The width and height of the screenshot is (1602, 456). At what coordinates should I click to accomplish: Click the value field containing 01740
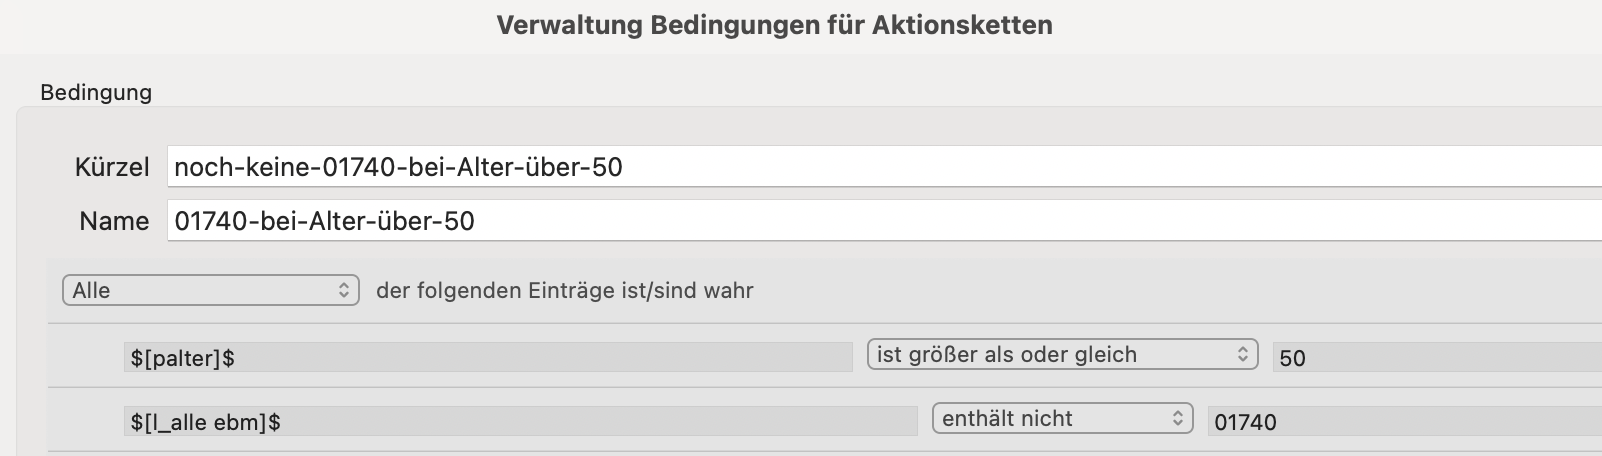click(x=1405, y=421)
